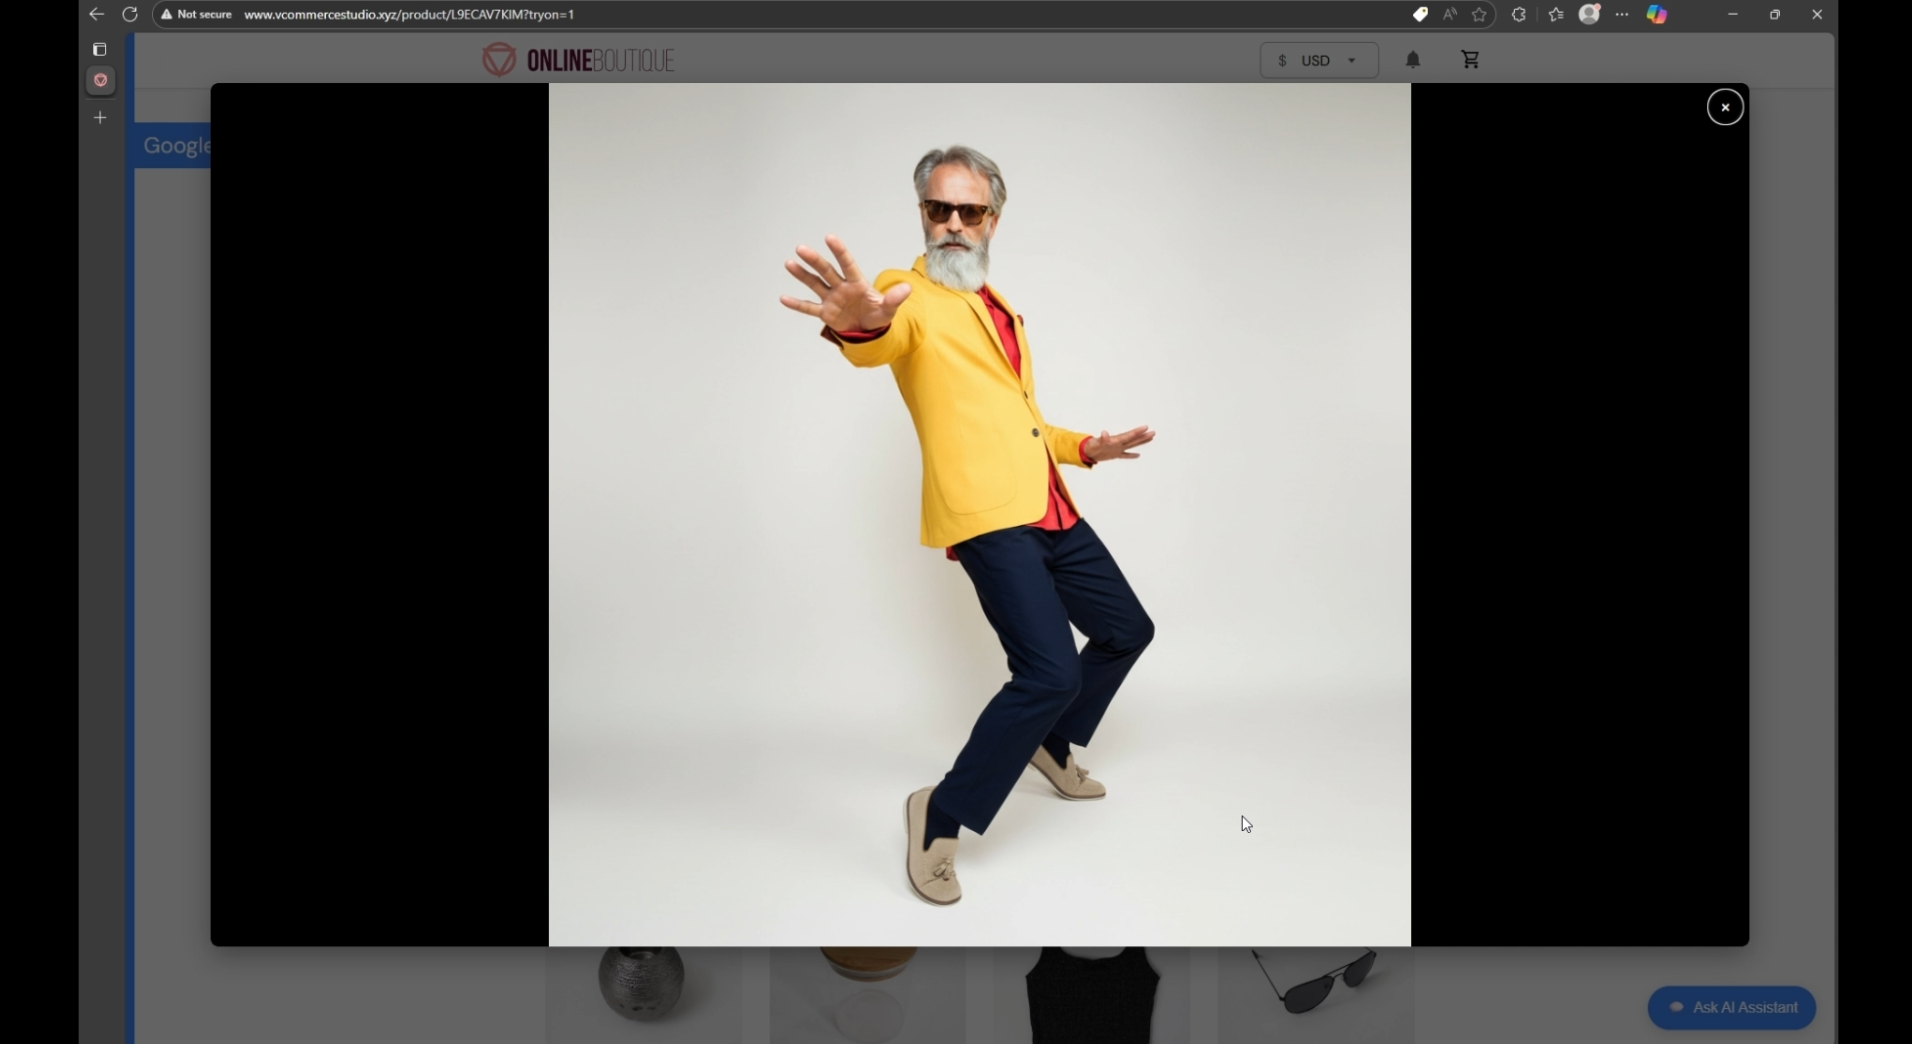Open the browser profile avatar
1912x1044 pixels.
point(1590,14)
